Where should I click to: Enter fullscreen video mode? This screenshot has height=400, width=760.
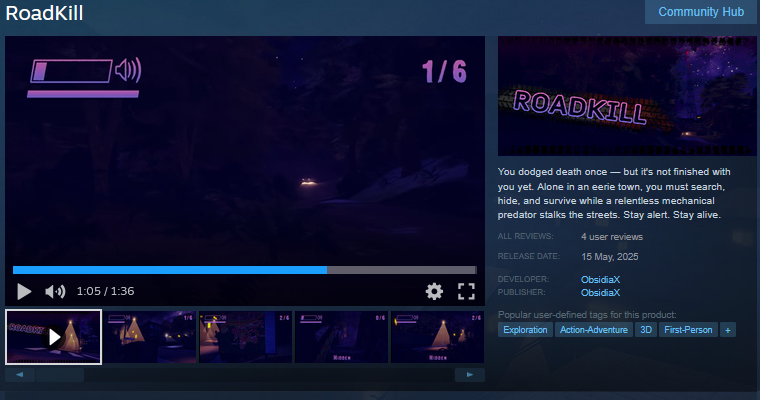(x=466, y=291)
